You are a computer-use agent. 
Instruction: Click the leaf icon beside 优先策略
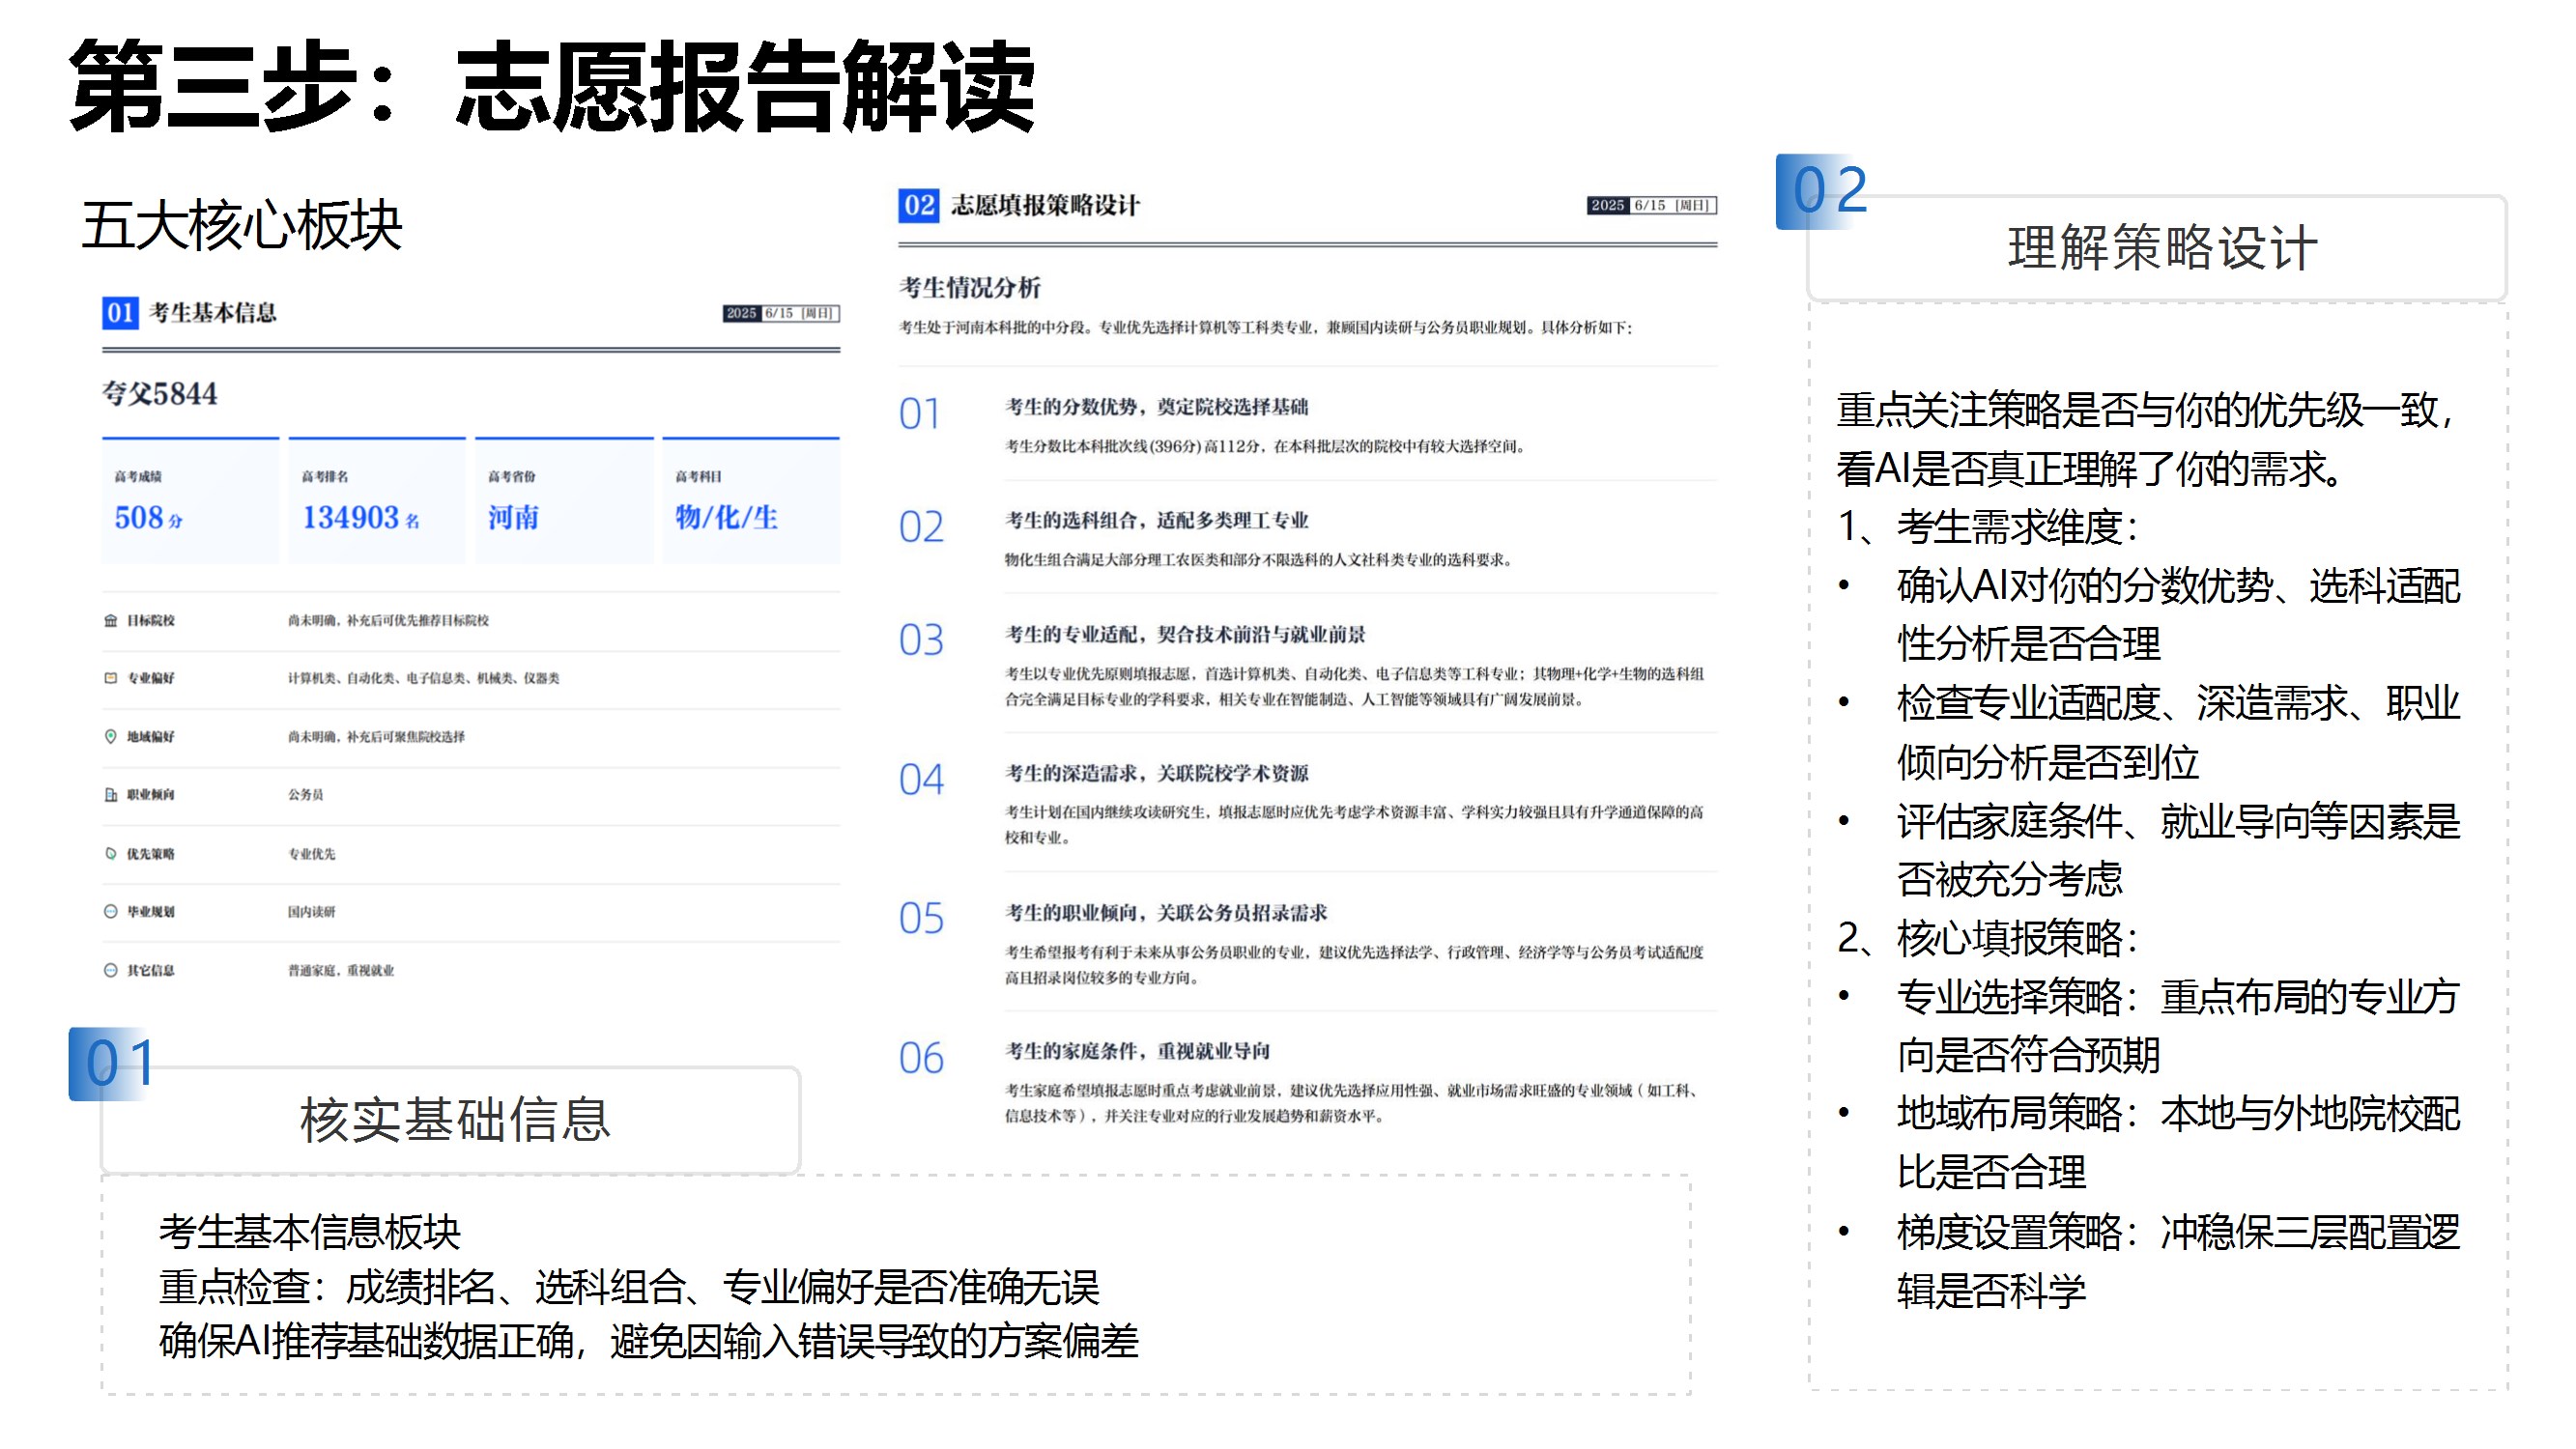[x=110, y=854]
